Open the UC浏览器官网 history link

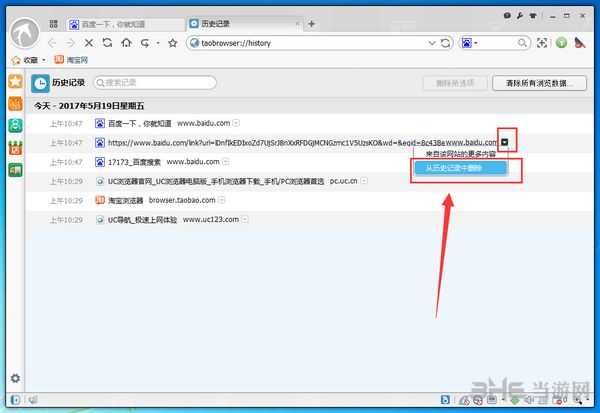[216, 181]
